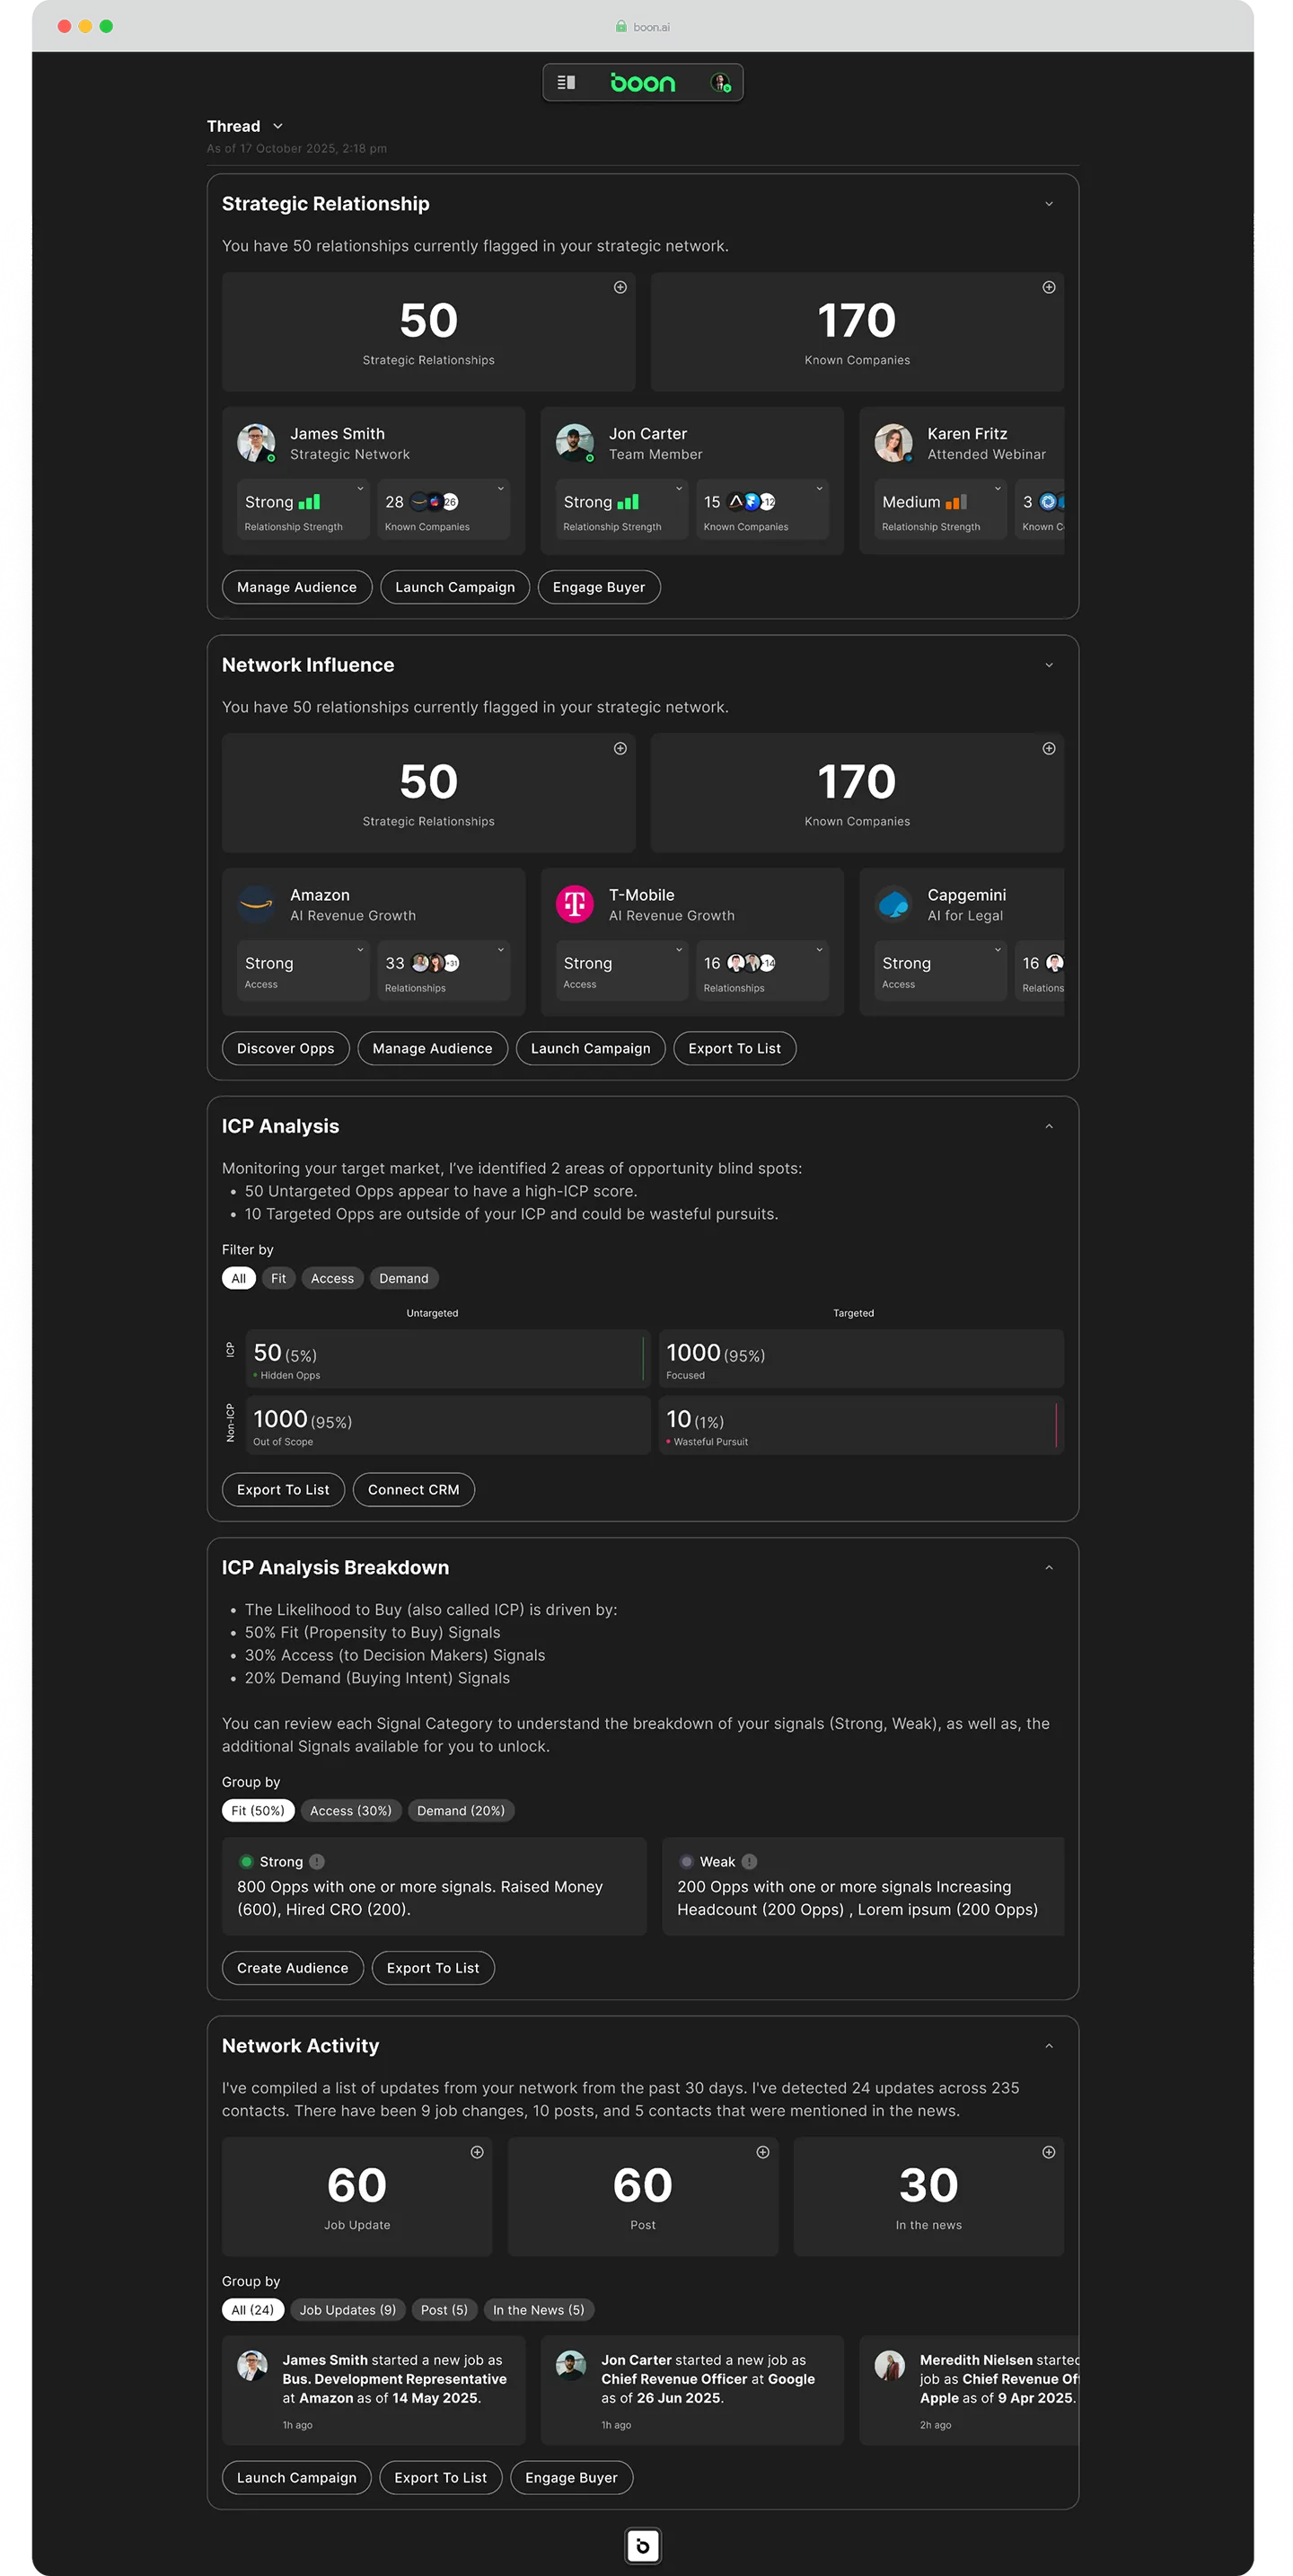Group by Access (30%)
This screenshot has height=2576, width=1293.
click(350, 1810)
